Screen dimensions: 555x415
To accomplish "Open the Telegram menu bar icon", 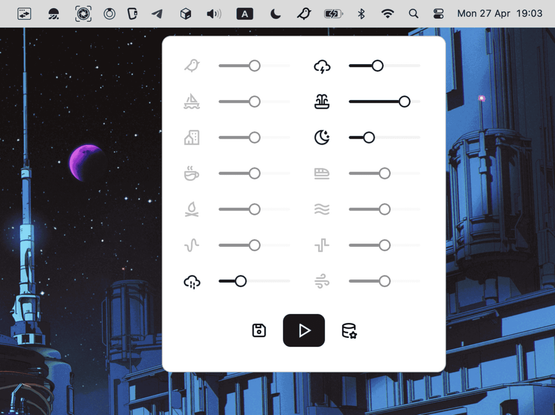I will (x=157, y=14).
